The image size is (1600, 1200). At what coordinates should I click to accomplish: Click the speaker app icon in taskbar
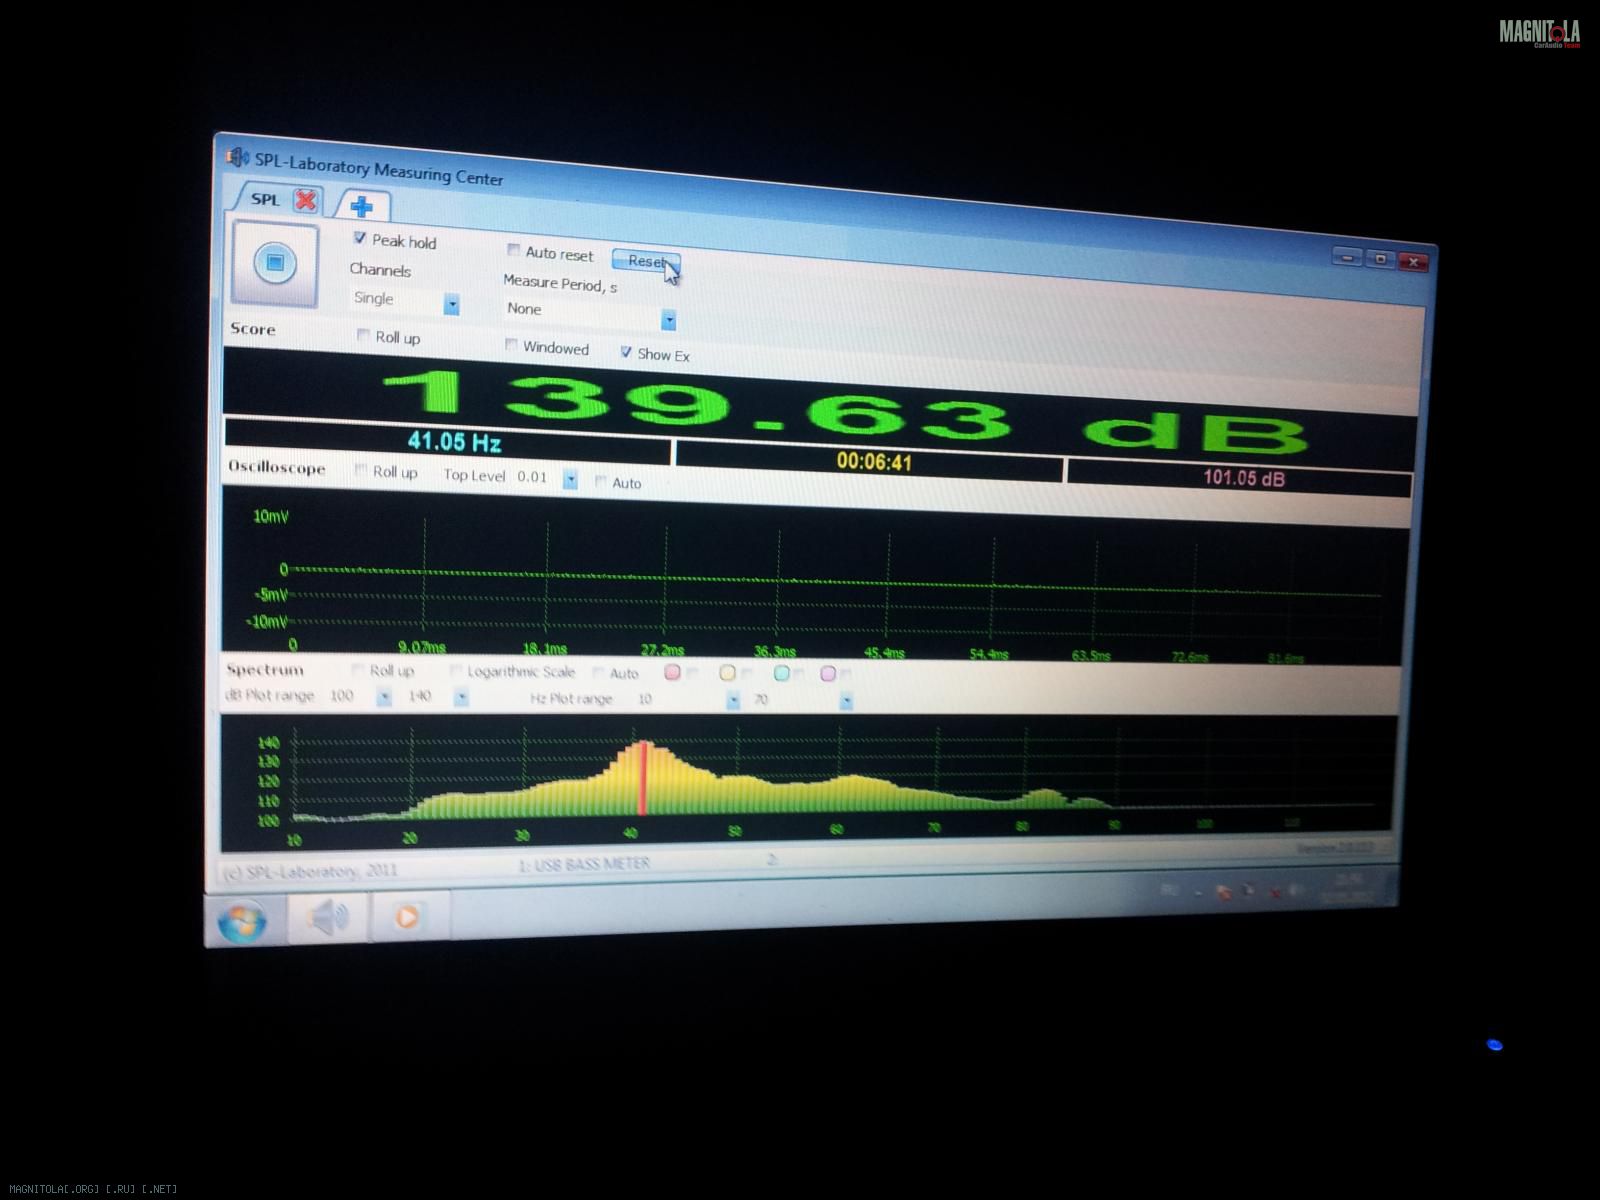328,917
